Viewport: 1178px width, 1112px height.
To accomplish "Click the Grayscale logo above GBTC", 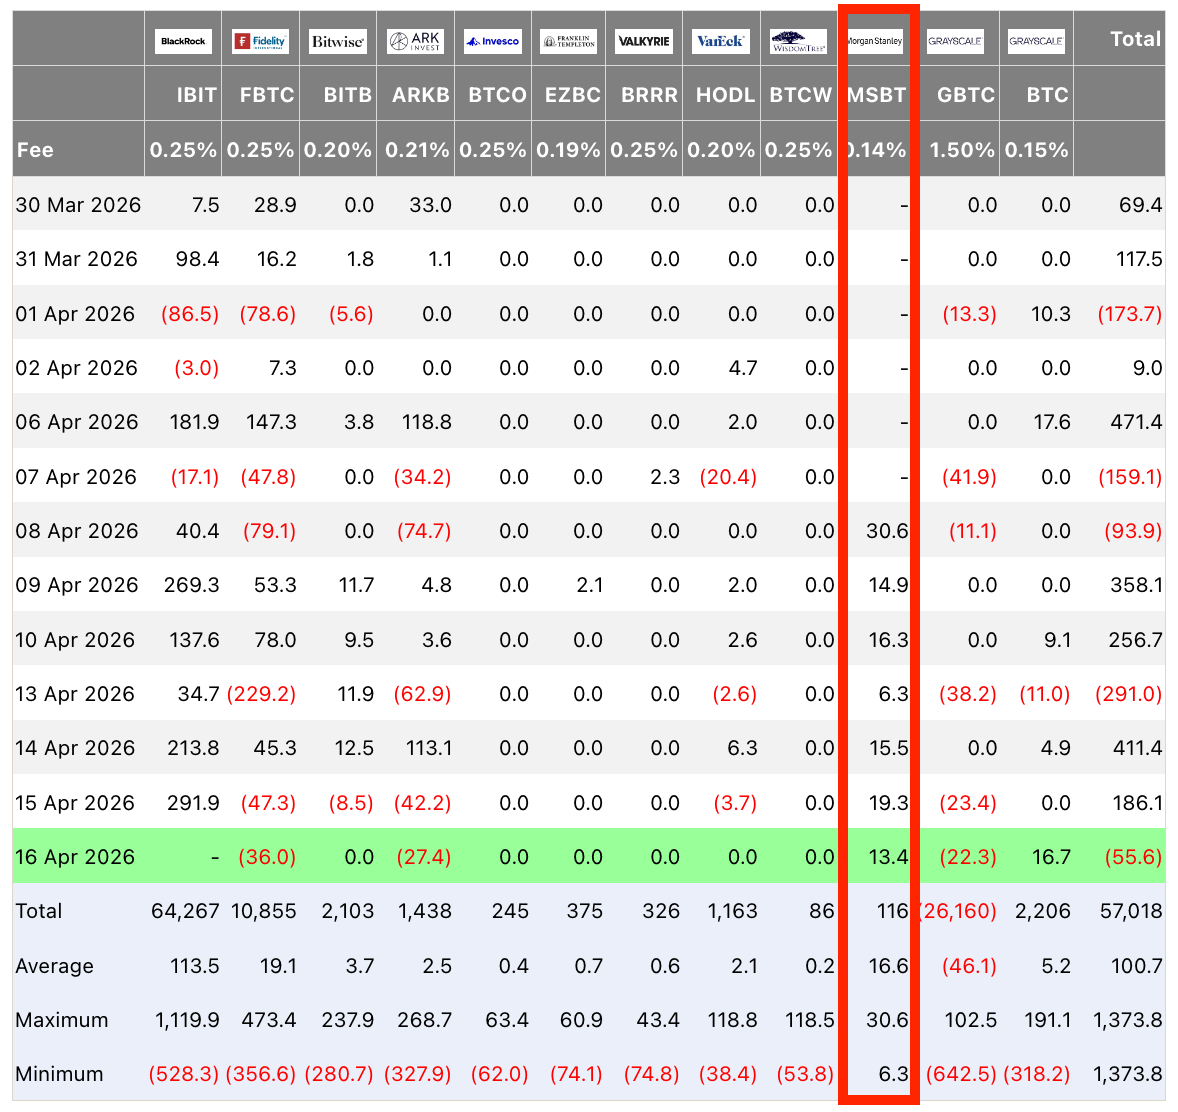I will pos(955,41).
